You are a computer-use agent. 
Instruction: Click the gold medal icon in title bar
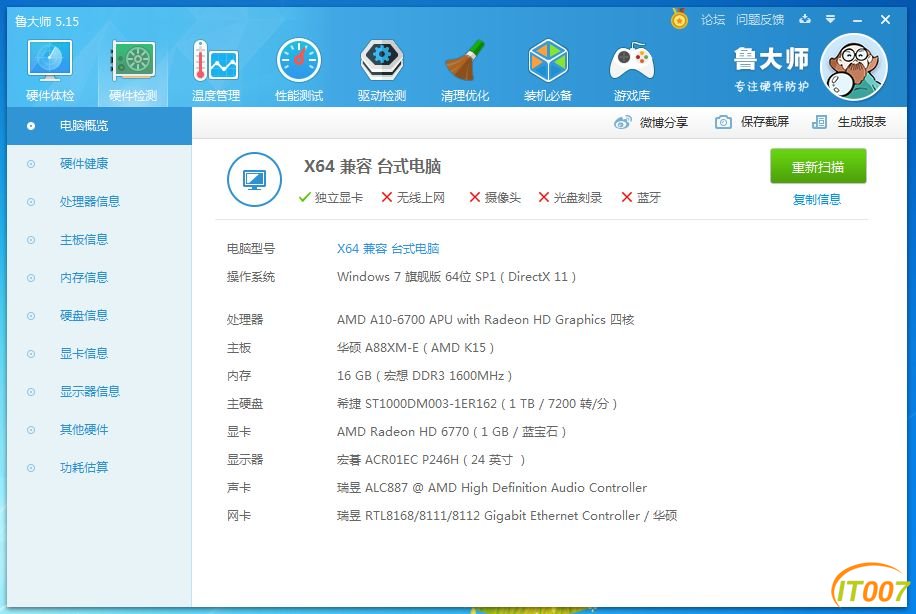click(x=679, y=19)
